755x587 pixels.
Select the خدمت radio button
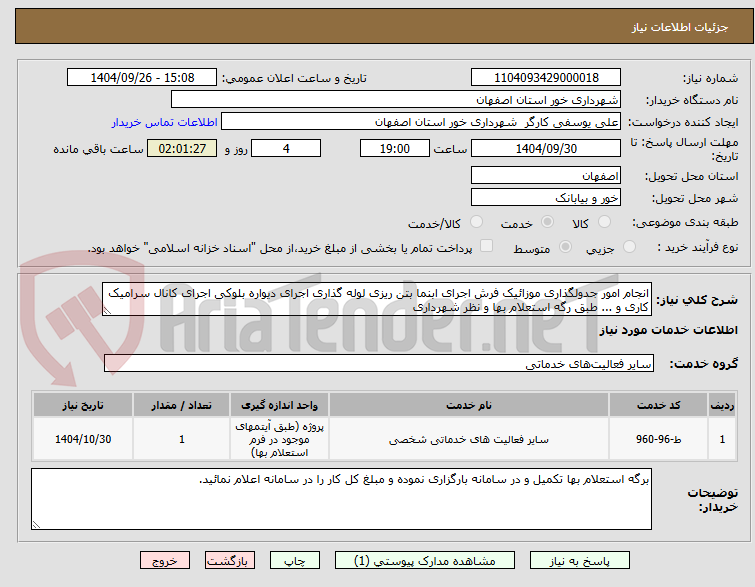[x=547, y=222]
